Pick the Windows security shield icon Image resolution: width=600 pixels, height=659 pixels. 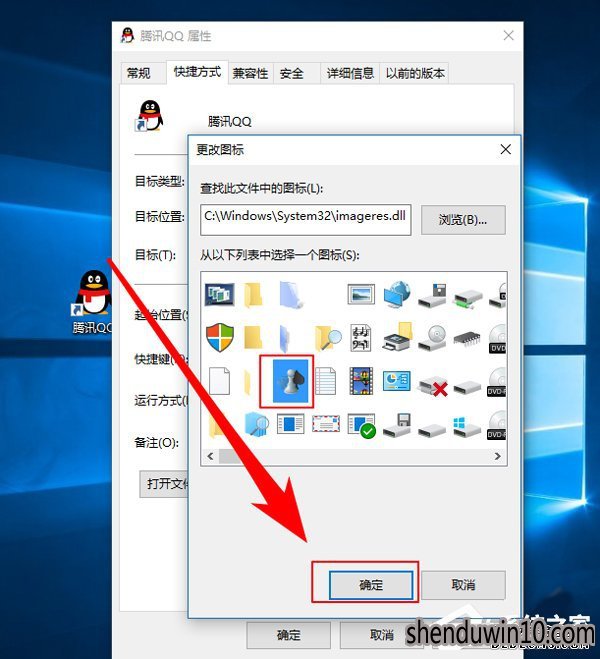(x=219, y=337)
